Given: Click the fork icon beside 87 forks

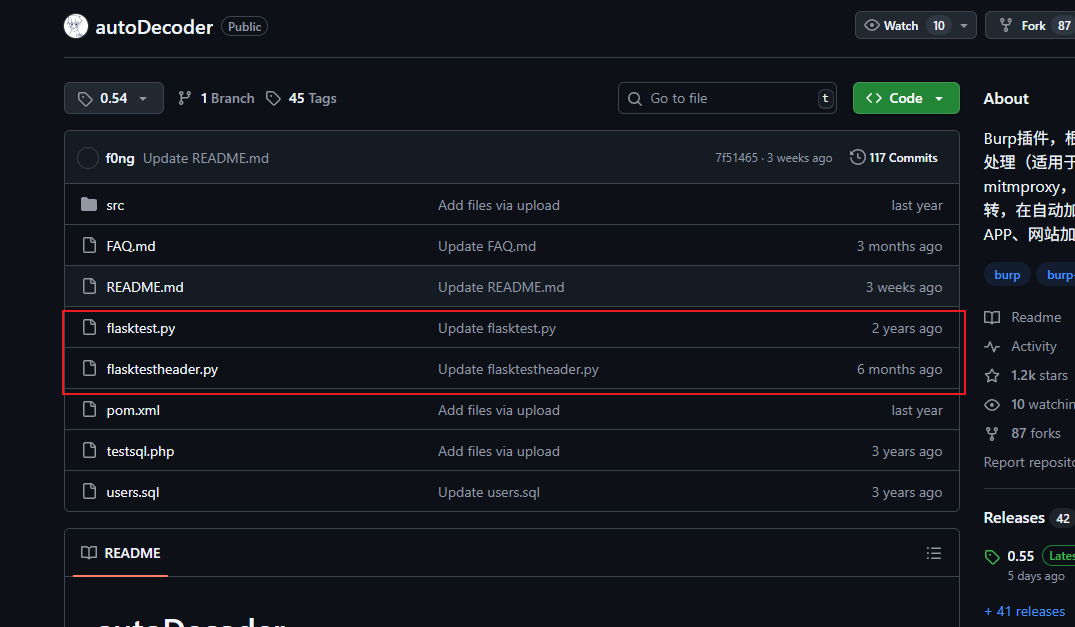Looking at the screenshot, I should coord(992,433).
